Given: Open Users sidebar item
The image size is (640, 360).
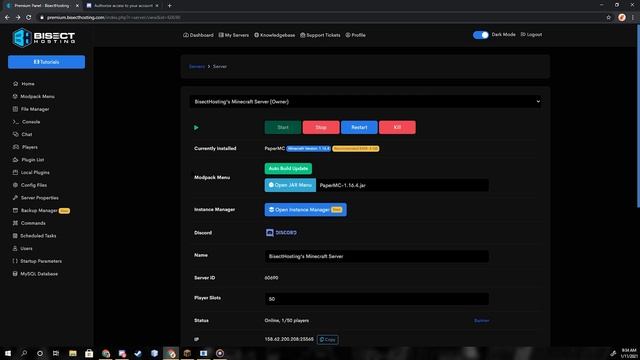Looking at the screenshot, I should click(x=22, y=248).
